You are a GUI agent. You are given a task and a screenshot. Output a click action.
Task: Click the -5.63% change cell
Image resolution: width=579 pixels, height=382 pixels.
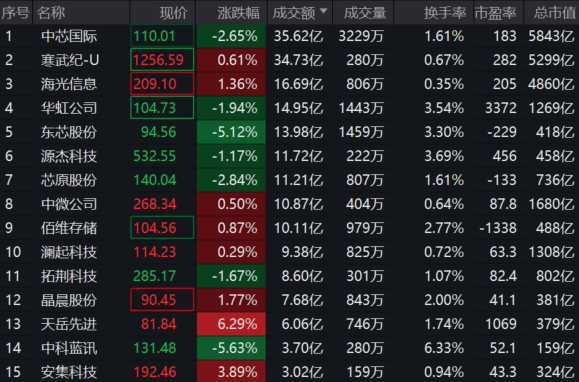pyautogui.click(x=231, y=348)
